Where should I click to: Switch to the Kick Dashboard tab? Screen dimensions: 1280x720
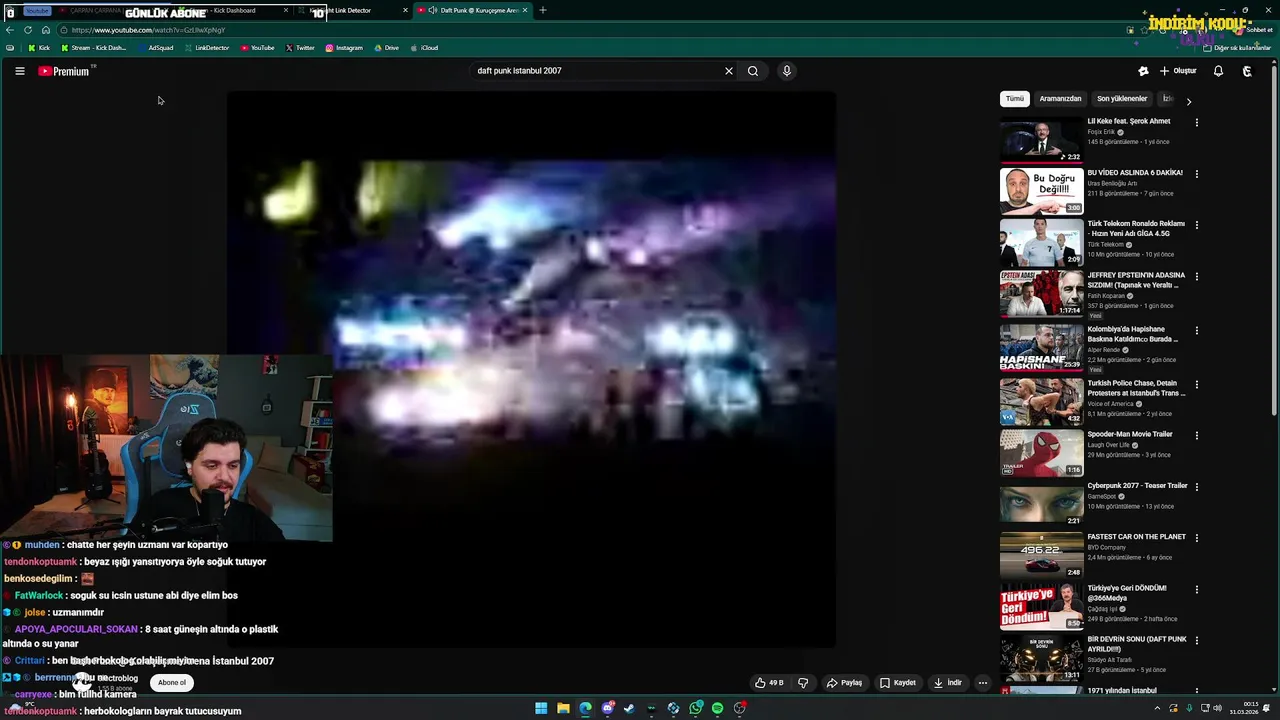pos(230,10)
